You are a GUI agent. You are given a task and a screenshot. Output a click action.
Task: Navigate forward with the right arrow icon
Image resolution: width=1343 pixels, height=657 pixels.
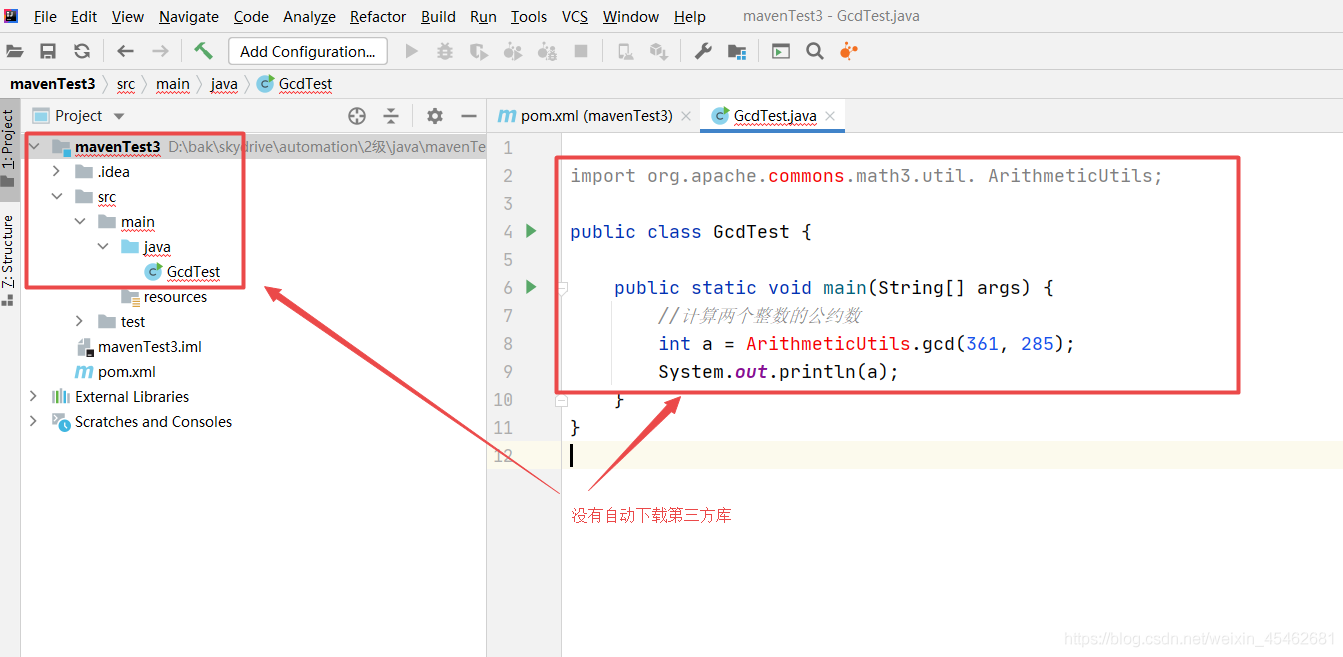pyautogui.click(x=160, y=51)
